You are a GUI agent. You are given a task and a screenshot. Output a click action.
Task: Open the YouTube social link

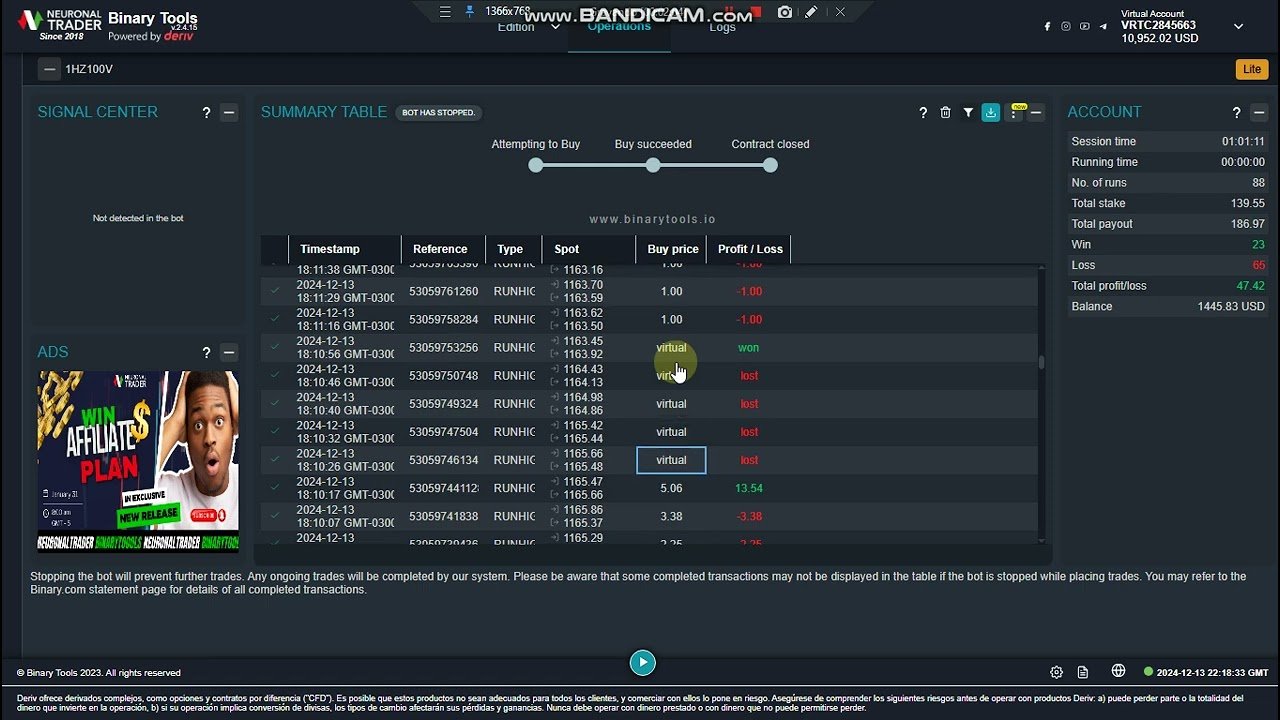(x=1085, y=26)
